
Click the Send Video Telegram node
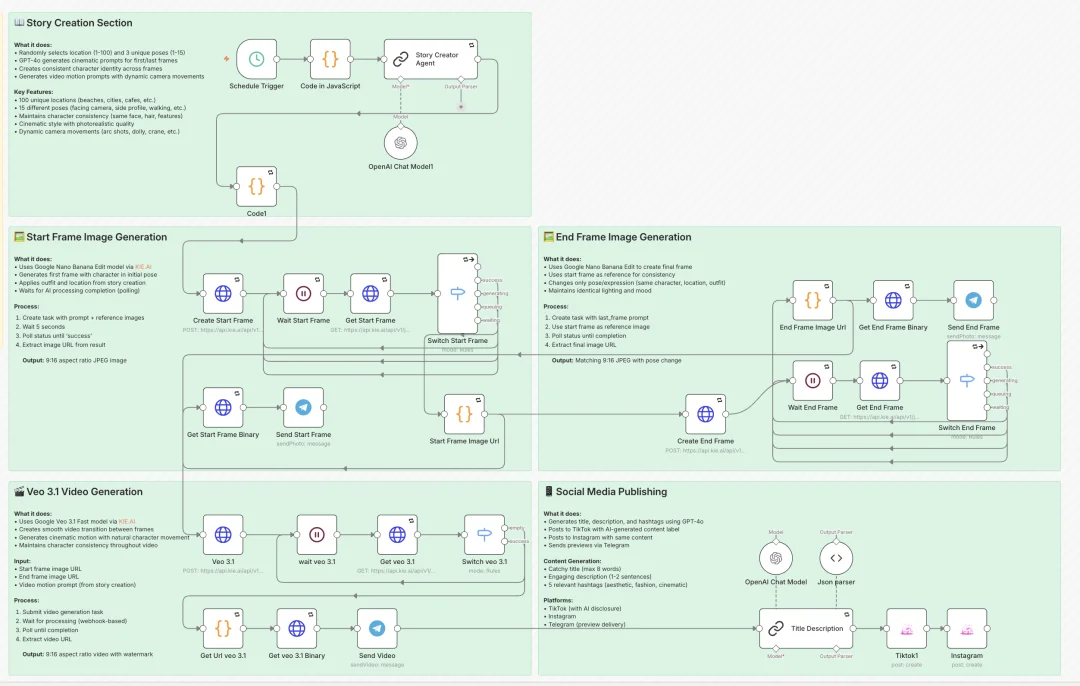pyautogui.click(x=377, y=628)
